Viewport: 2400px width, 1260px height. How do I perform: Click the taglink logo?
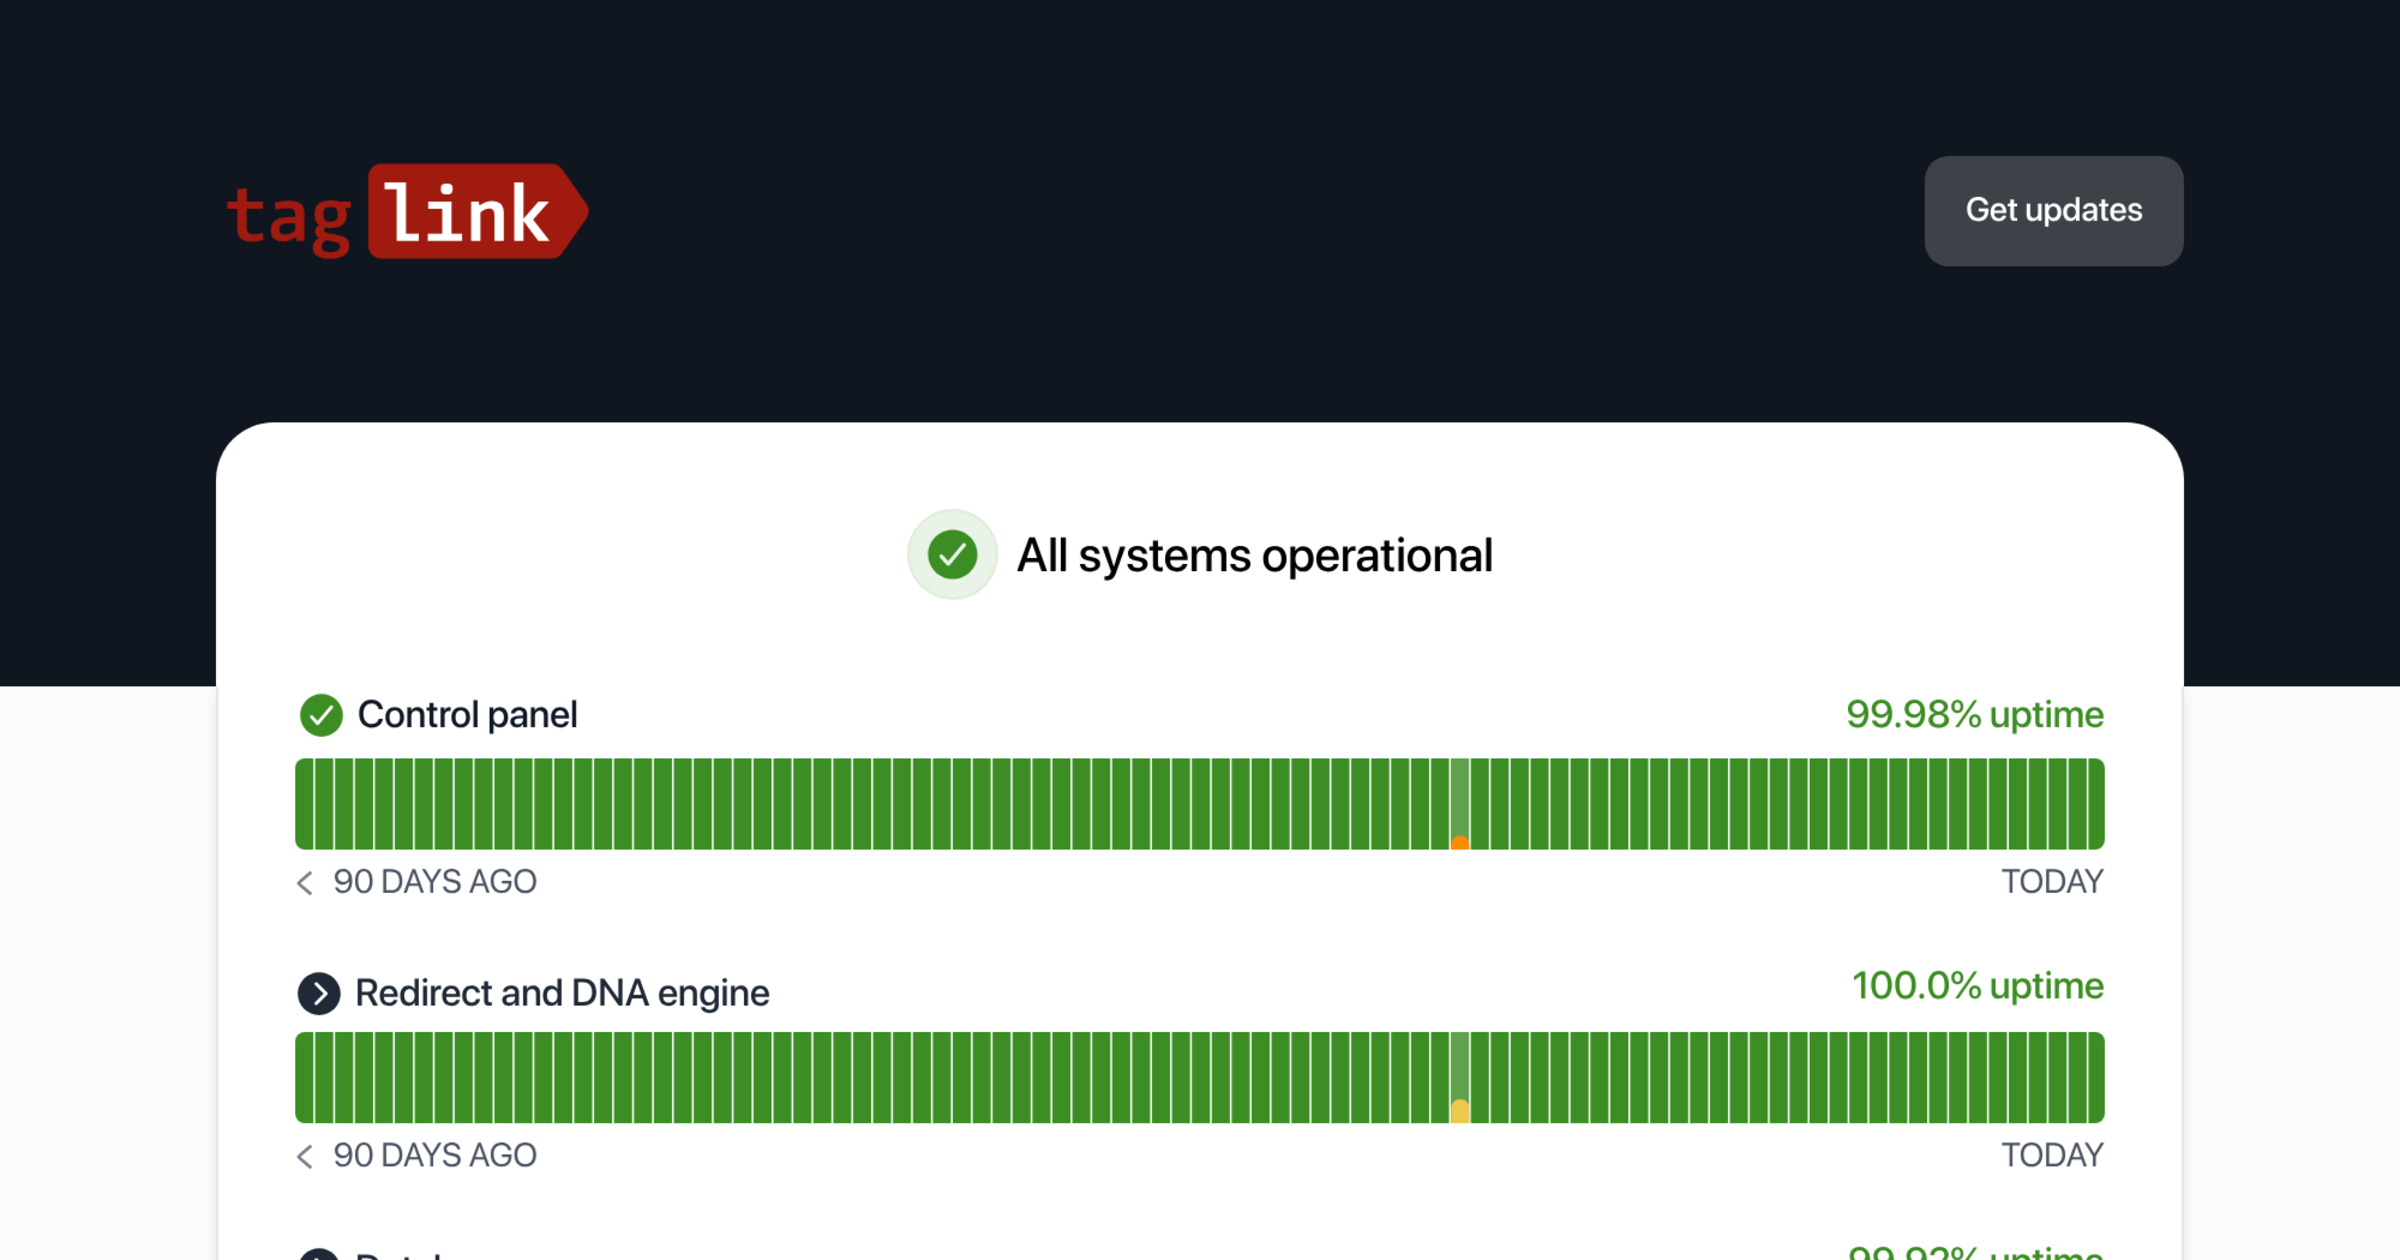click(x=407, y=212)
